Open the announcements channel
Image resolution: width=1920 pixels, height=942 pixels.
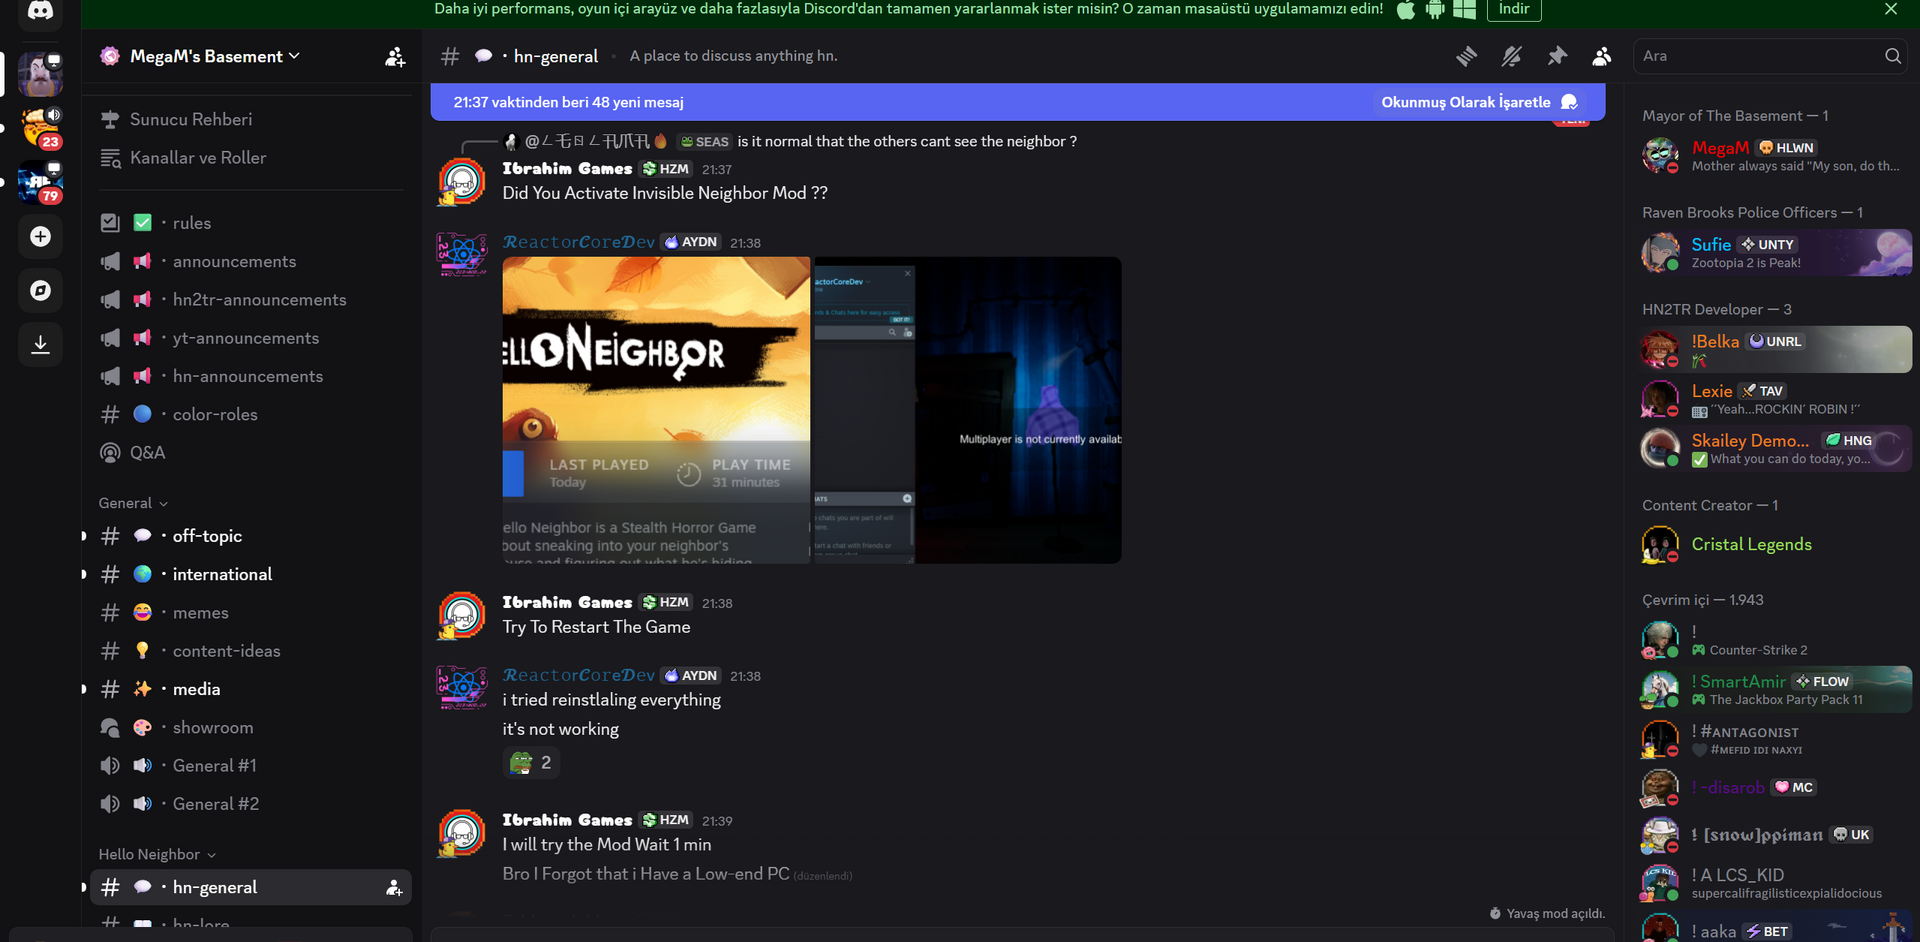tap(251, 261)
